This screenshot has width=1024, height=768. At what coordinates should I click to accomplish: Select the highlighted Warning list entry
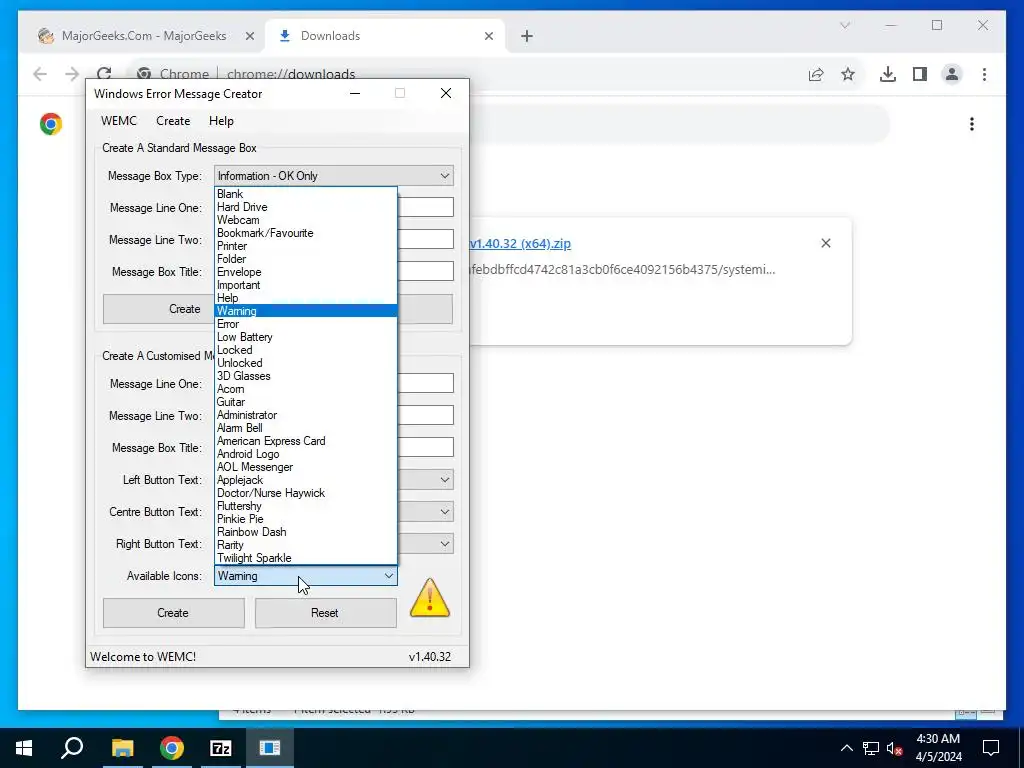[x=306, y=311]
